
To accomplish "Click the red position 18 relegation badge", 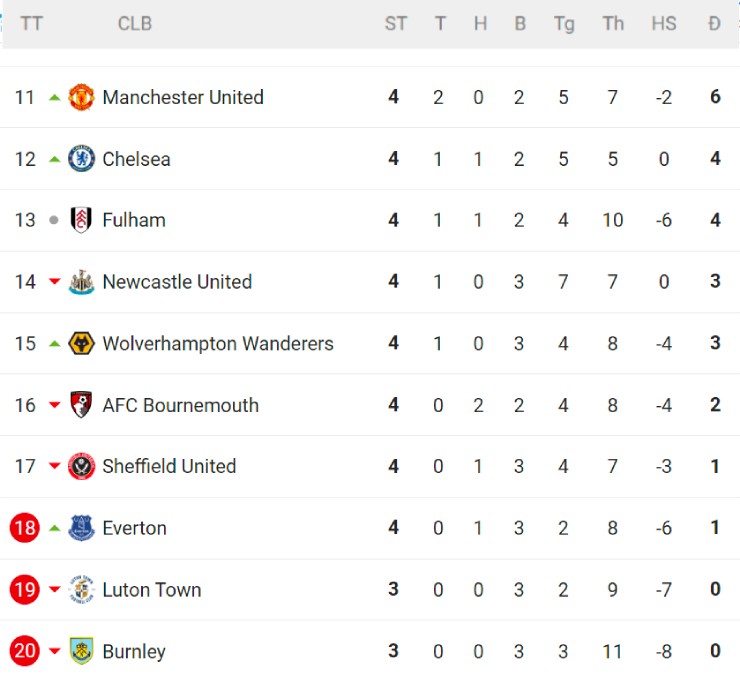I will tap(25, 528).
